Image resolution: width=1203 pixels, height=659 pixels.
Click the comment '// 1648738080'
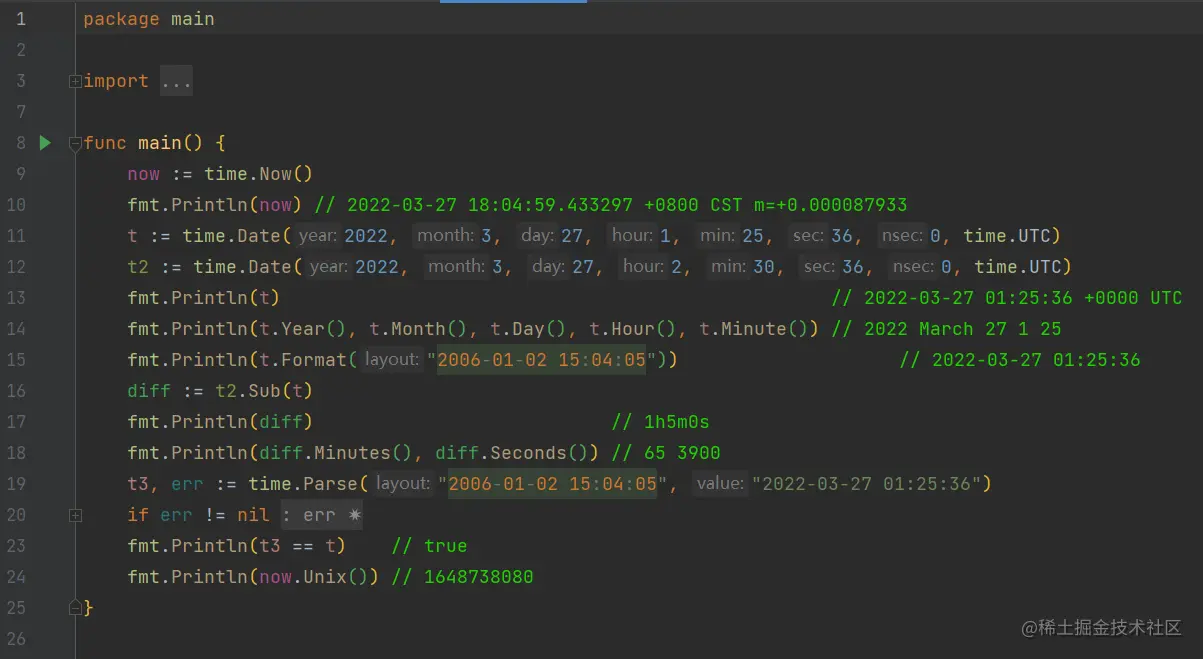click(x=463, y=577)
